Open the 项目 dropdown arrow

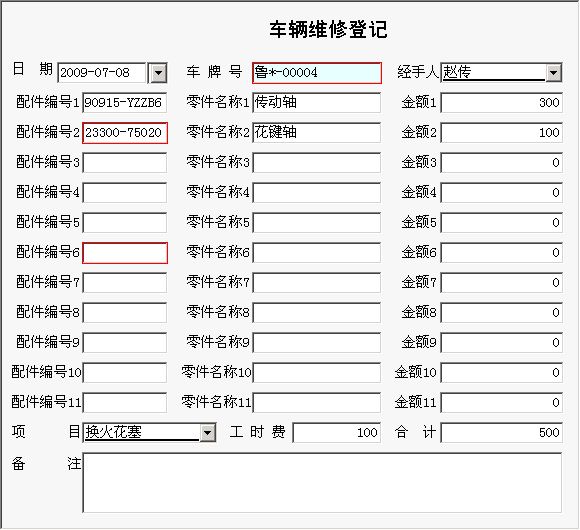[208, 432]
